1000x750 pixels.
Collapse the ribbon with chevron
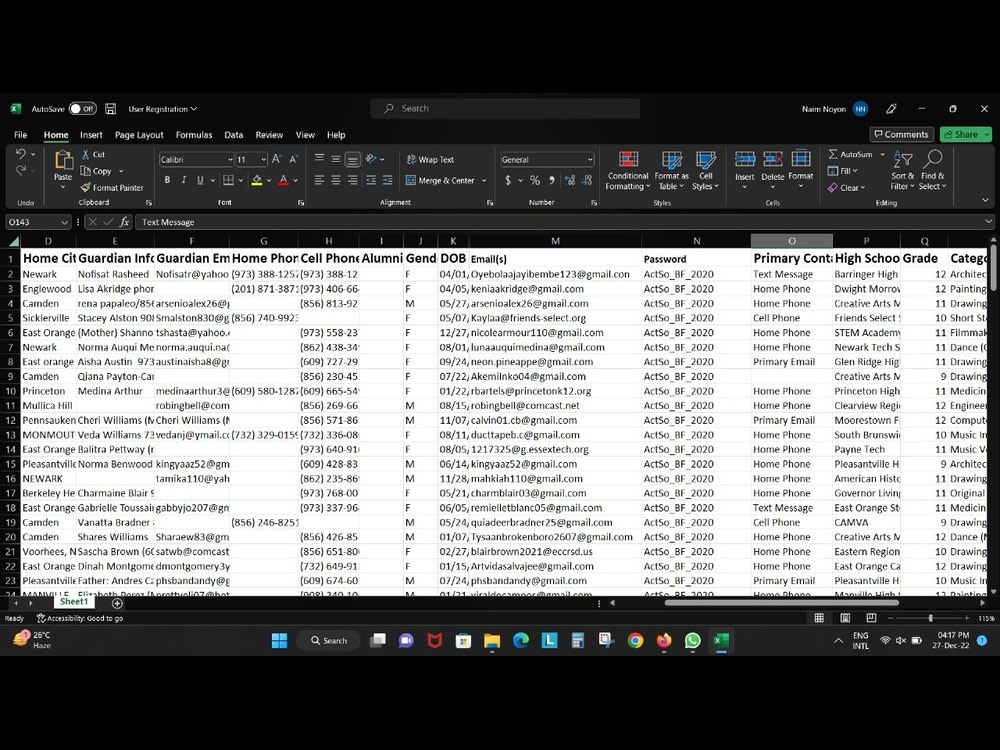click(985, 200)
